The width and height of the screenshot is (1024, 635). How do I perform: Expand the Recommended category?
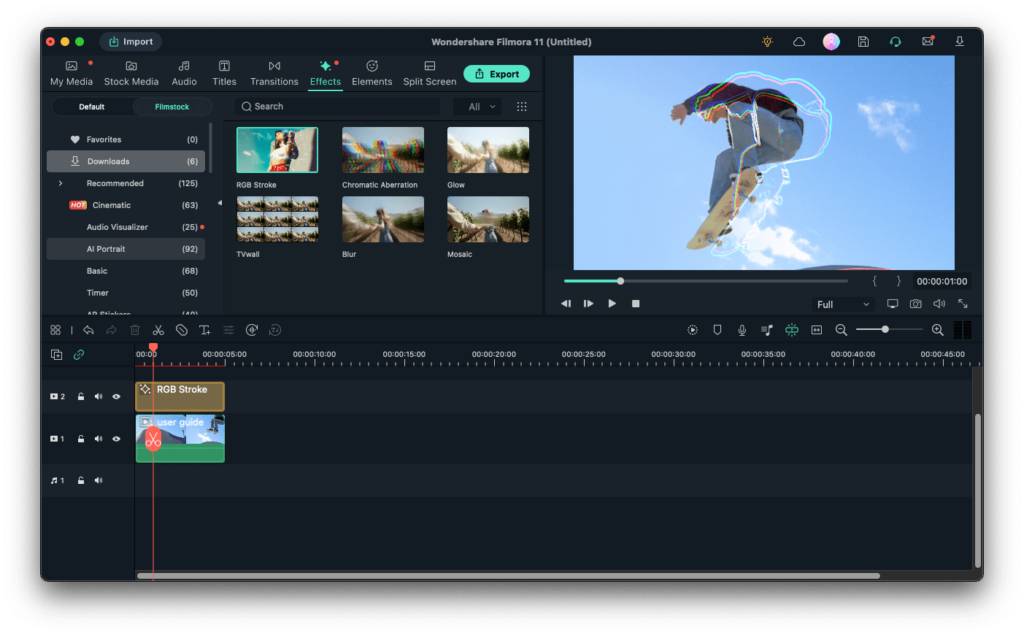(60, 184)
